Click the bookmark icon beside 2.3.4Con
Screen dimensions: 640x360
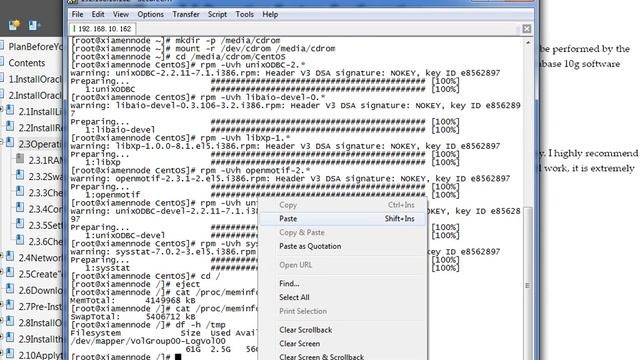[20, 208]
